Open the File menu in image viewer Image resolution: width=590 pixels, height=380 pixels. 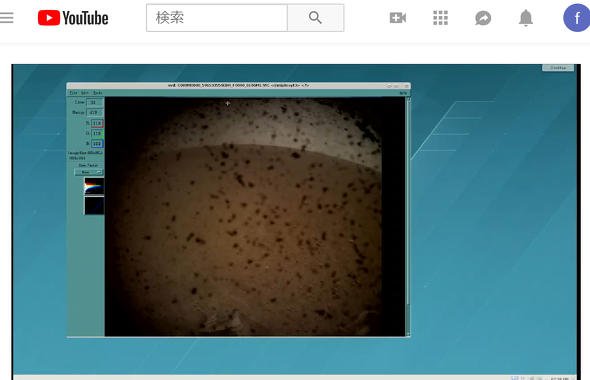point(73,93)
